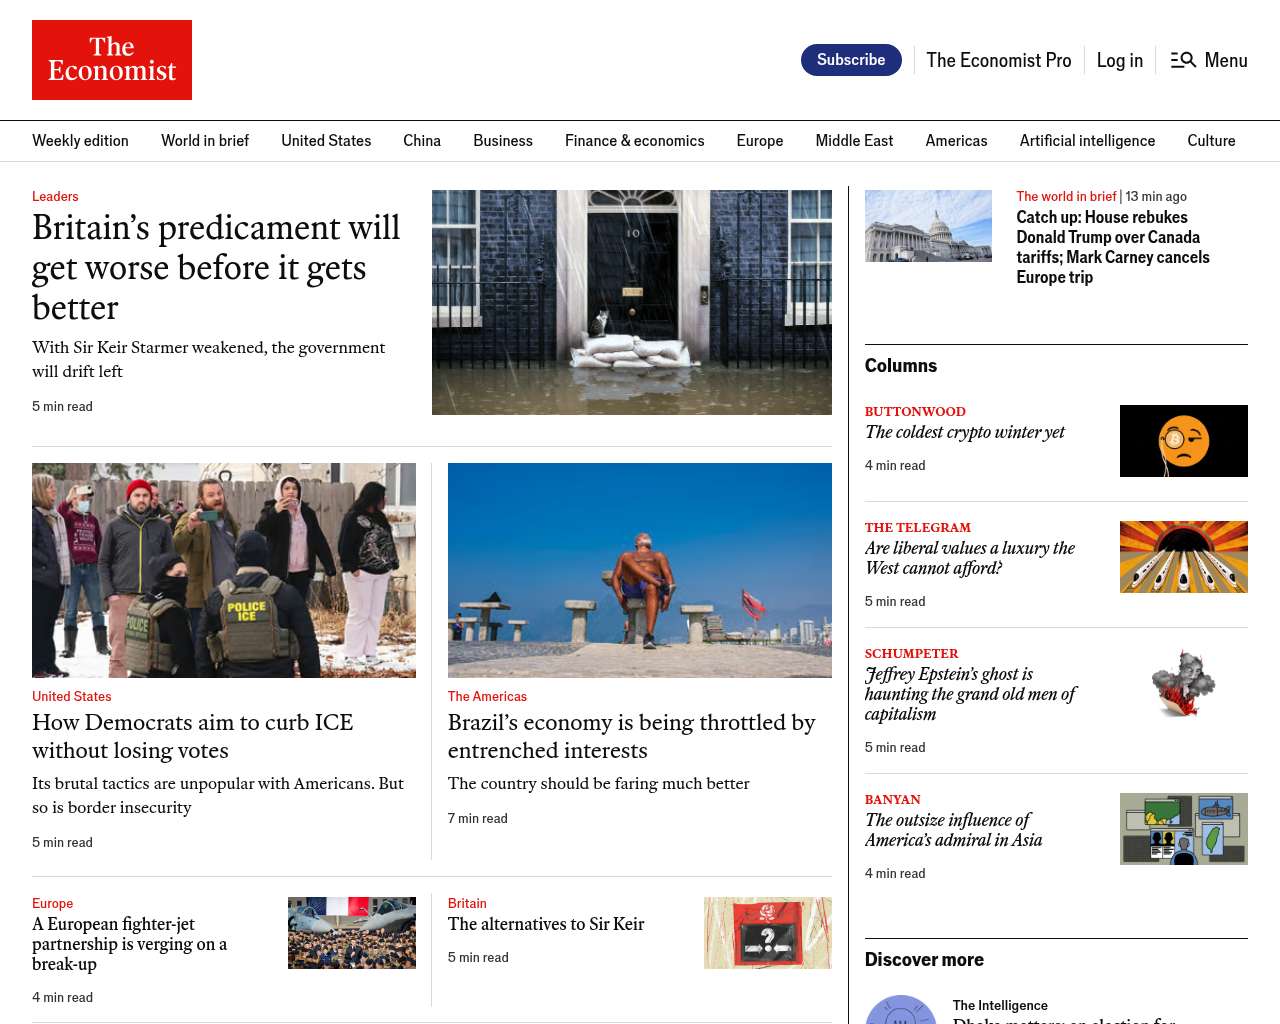
Task: Click Europe label above fighter-jet story
Action: [52, 903]
